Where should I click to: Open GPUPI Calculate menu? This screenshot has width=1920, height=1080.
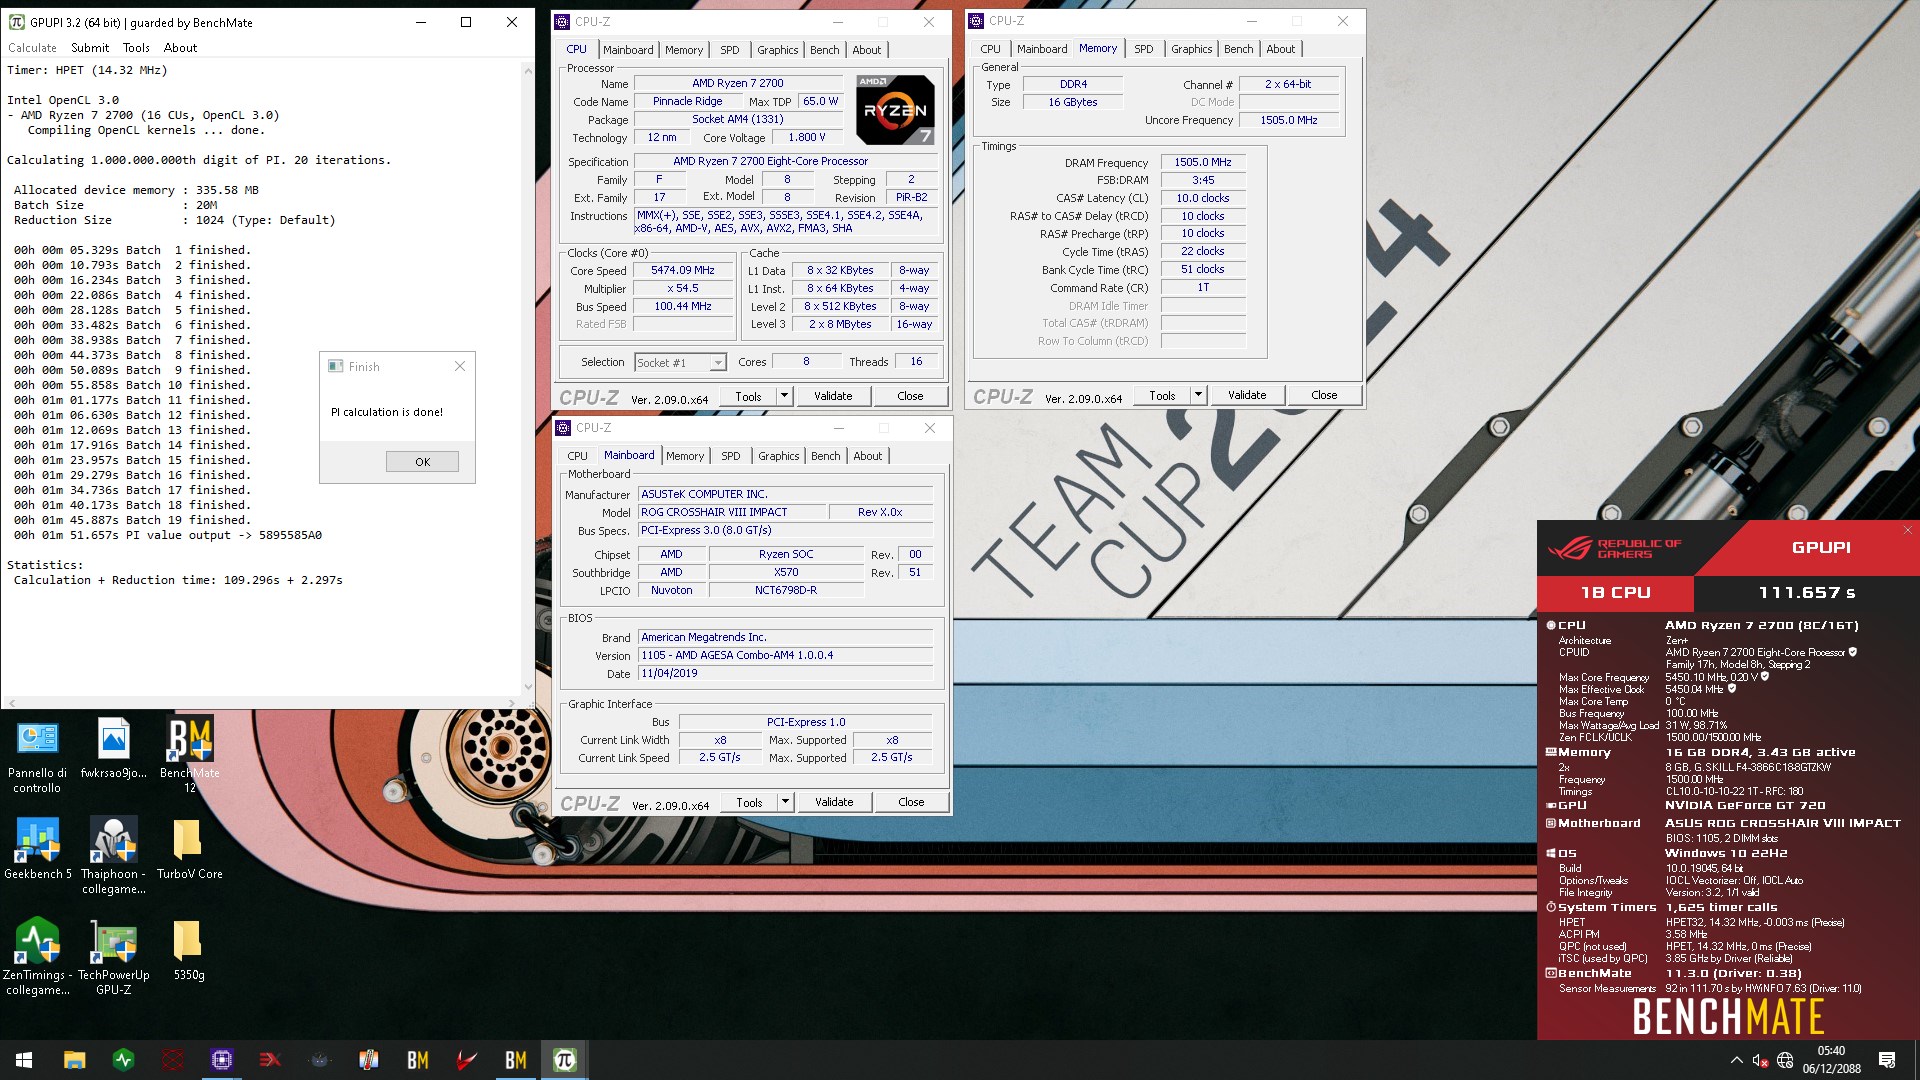pos(32,47)
